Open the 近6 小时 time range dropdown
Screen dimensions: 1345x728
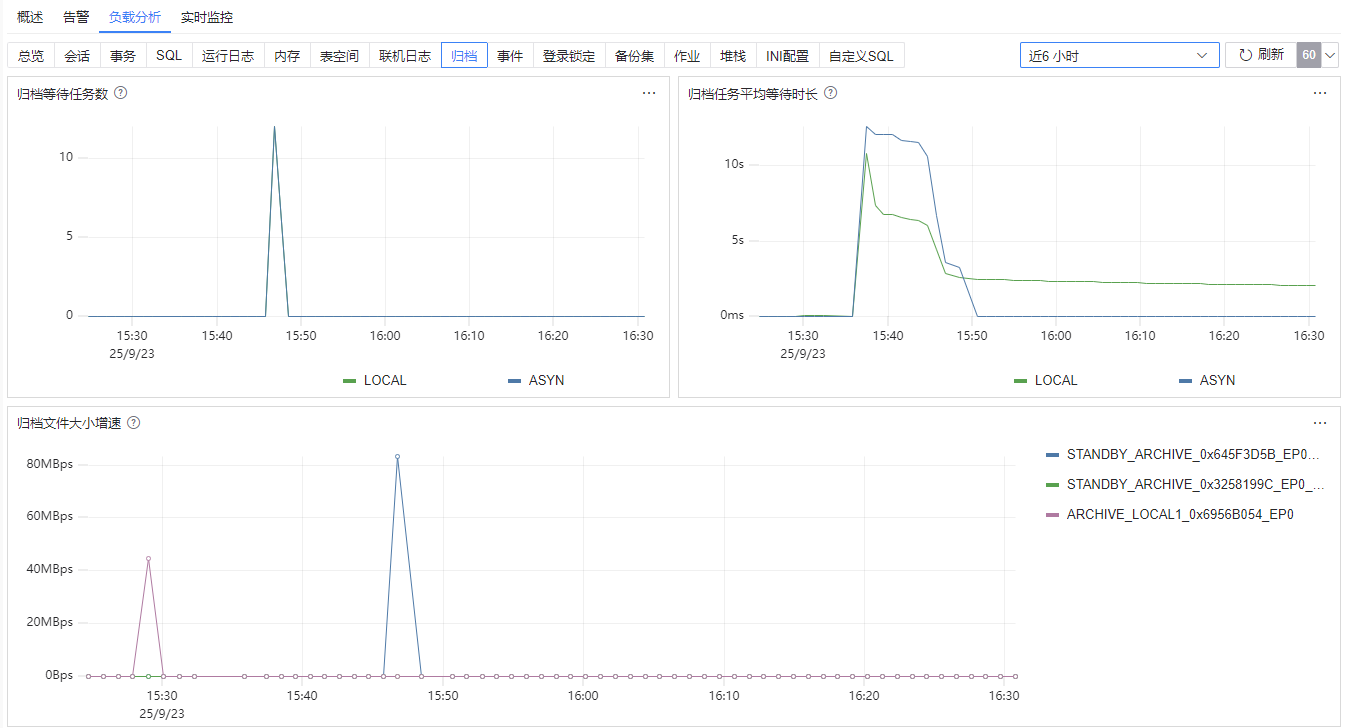[x=1119, y=55]
